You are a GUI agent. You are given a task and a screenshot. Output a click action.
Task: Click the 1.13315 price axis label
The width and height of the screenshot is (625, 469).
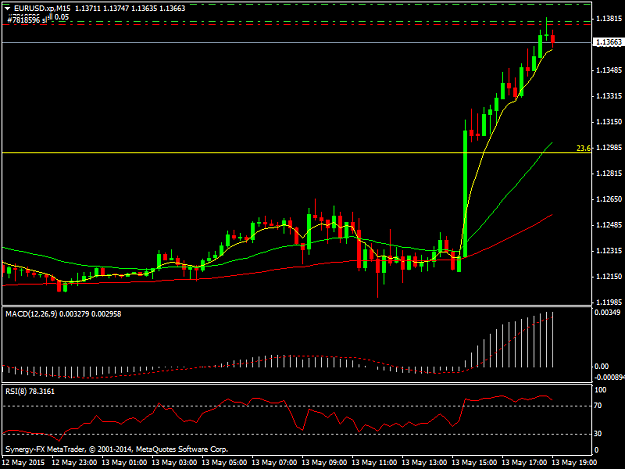pyautogui.click(x=609, y=96)
